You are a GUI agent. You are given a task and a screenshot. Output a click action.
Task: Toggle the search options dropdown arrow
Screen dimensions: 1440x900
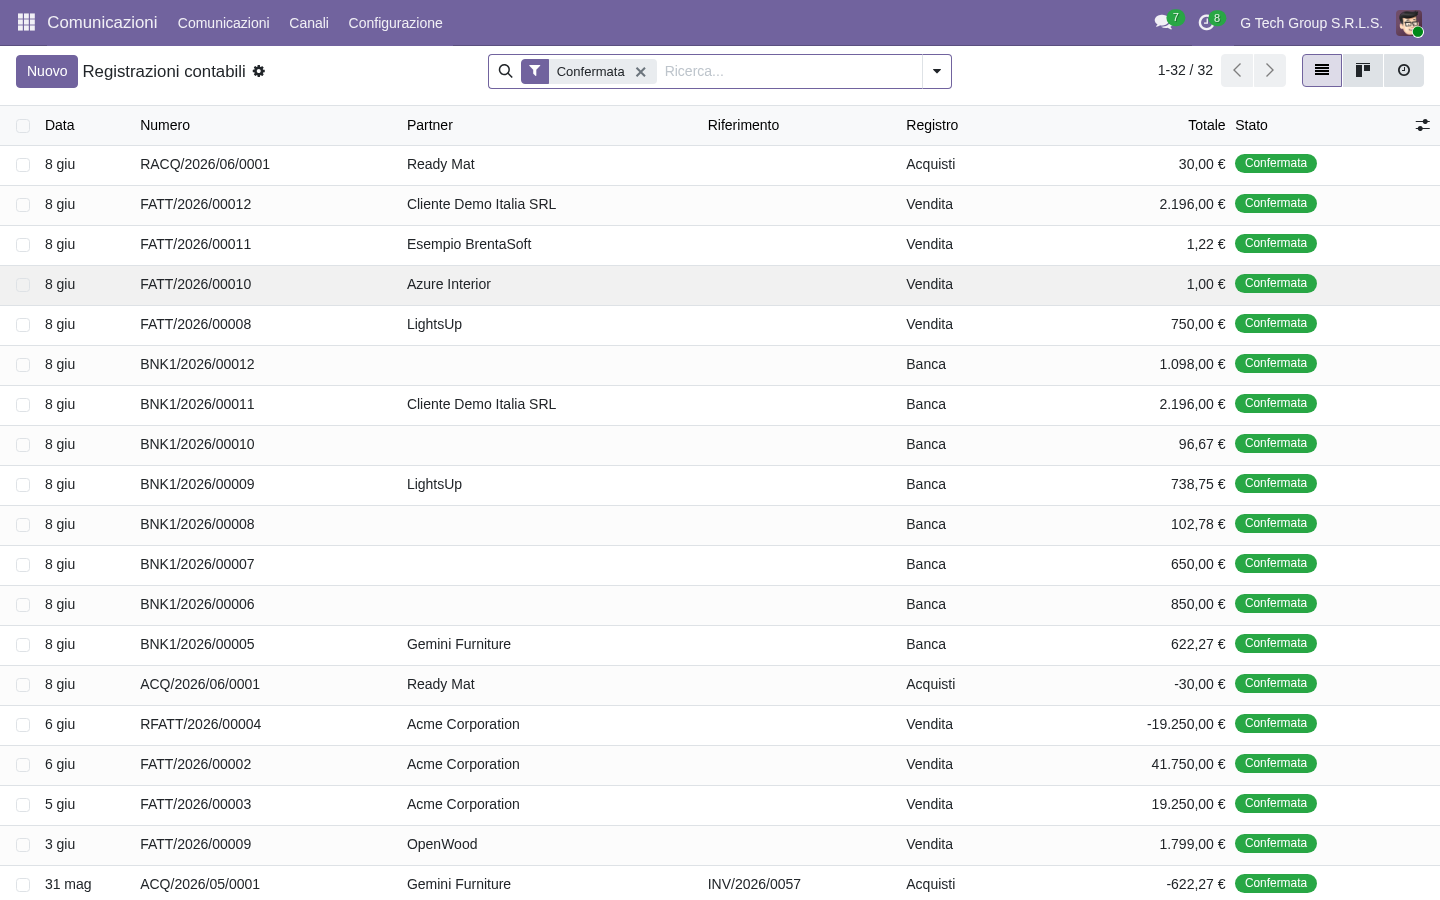pyautogui.click(x=937, y=71)
